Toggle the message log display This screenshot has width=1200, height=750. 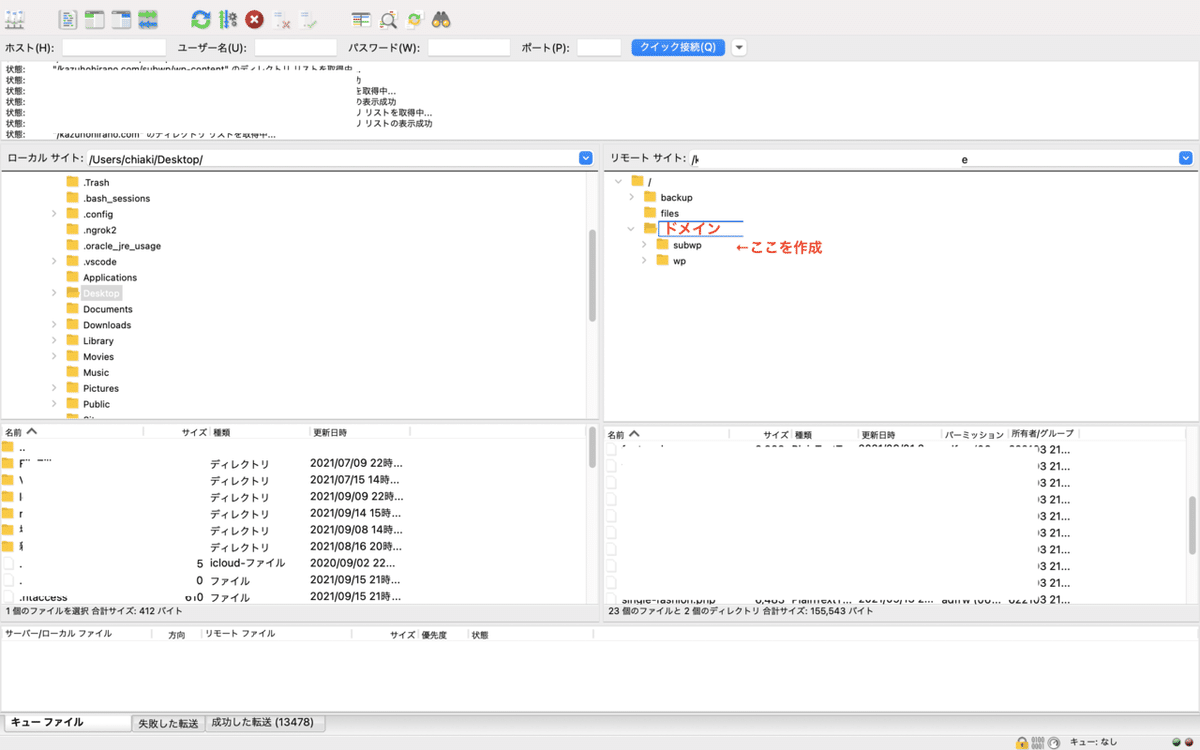(67, 18)
